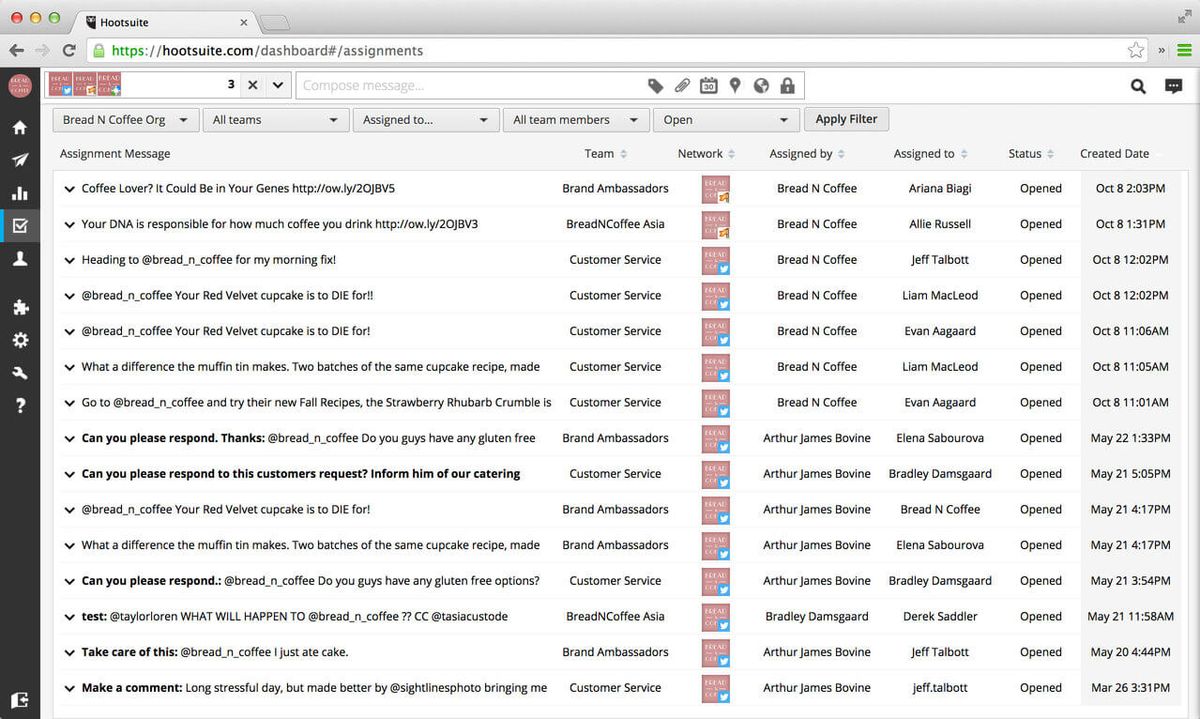The height and width of the screenshot is (719, 1200).
Task: Open the Analytics bar chart icon
Action: (x=19, y=193)
